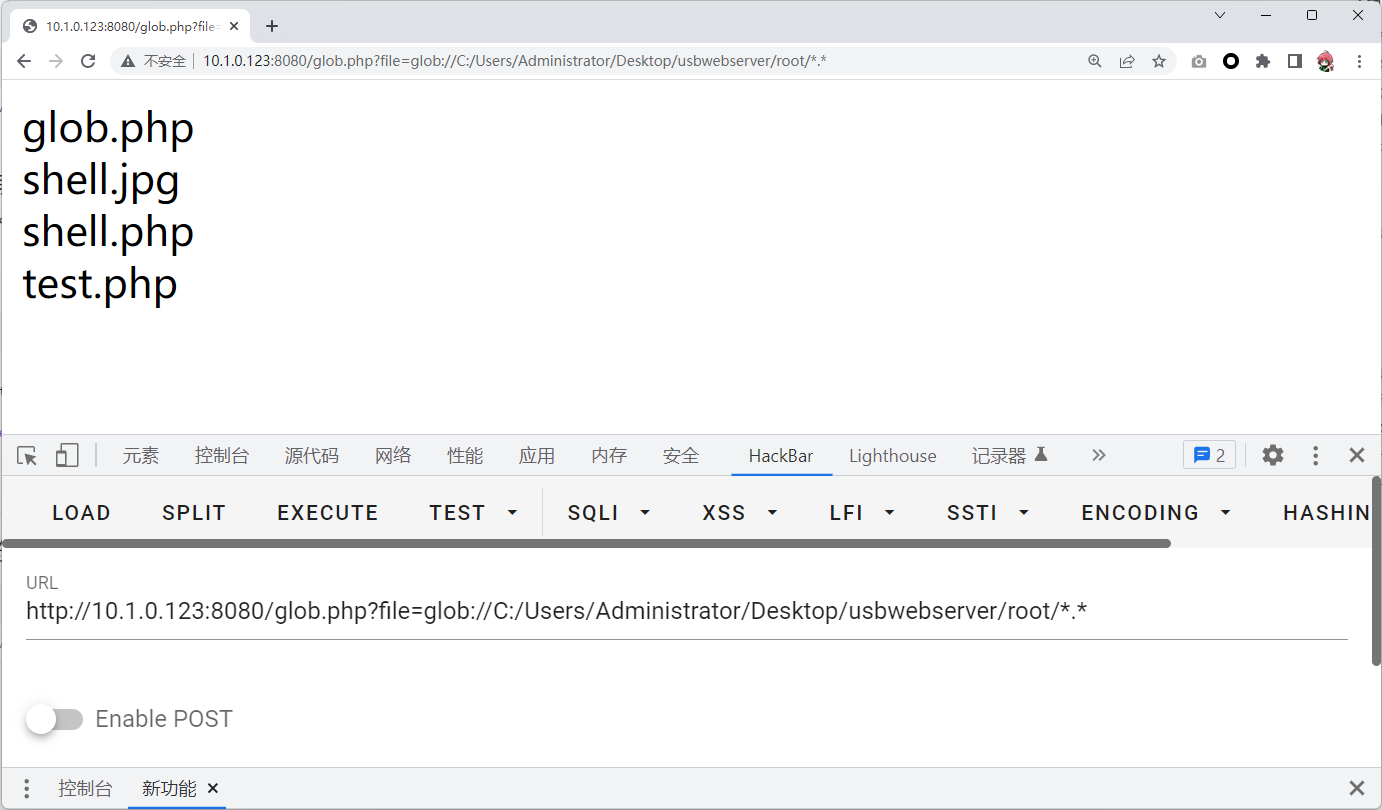Bookmark this page with star icon
Viewport: 1382px width, 810px height.
click(x=1159, y=61)
